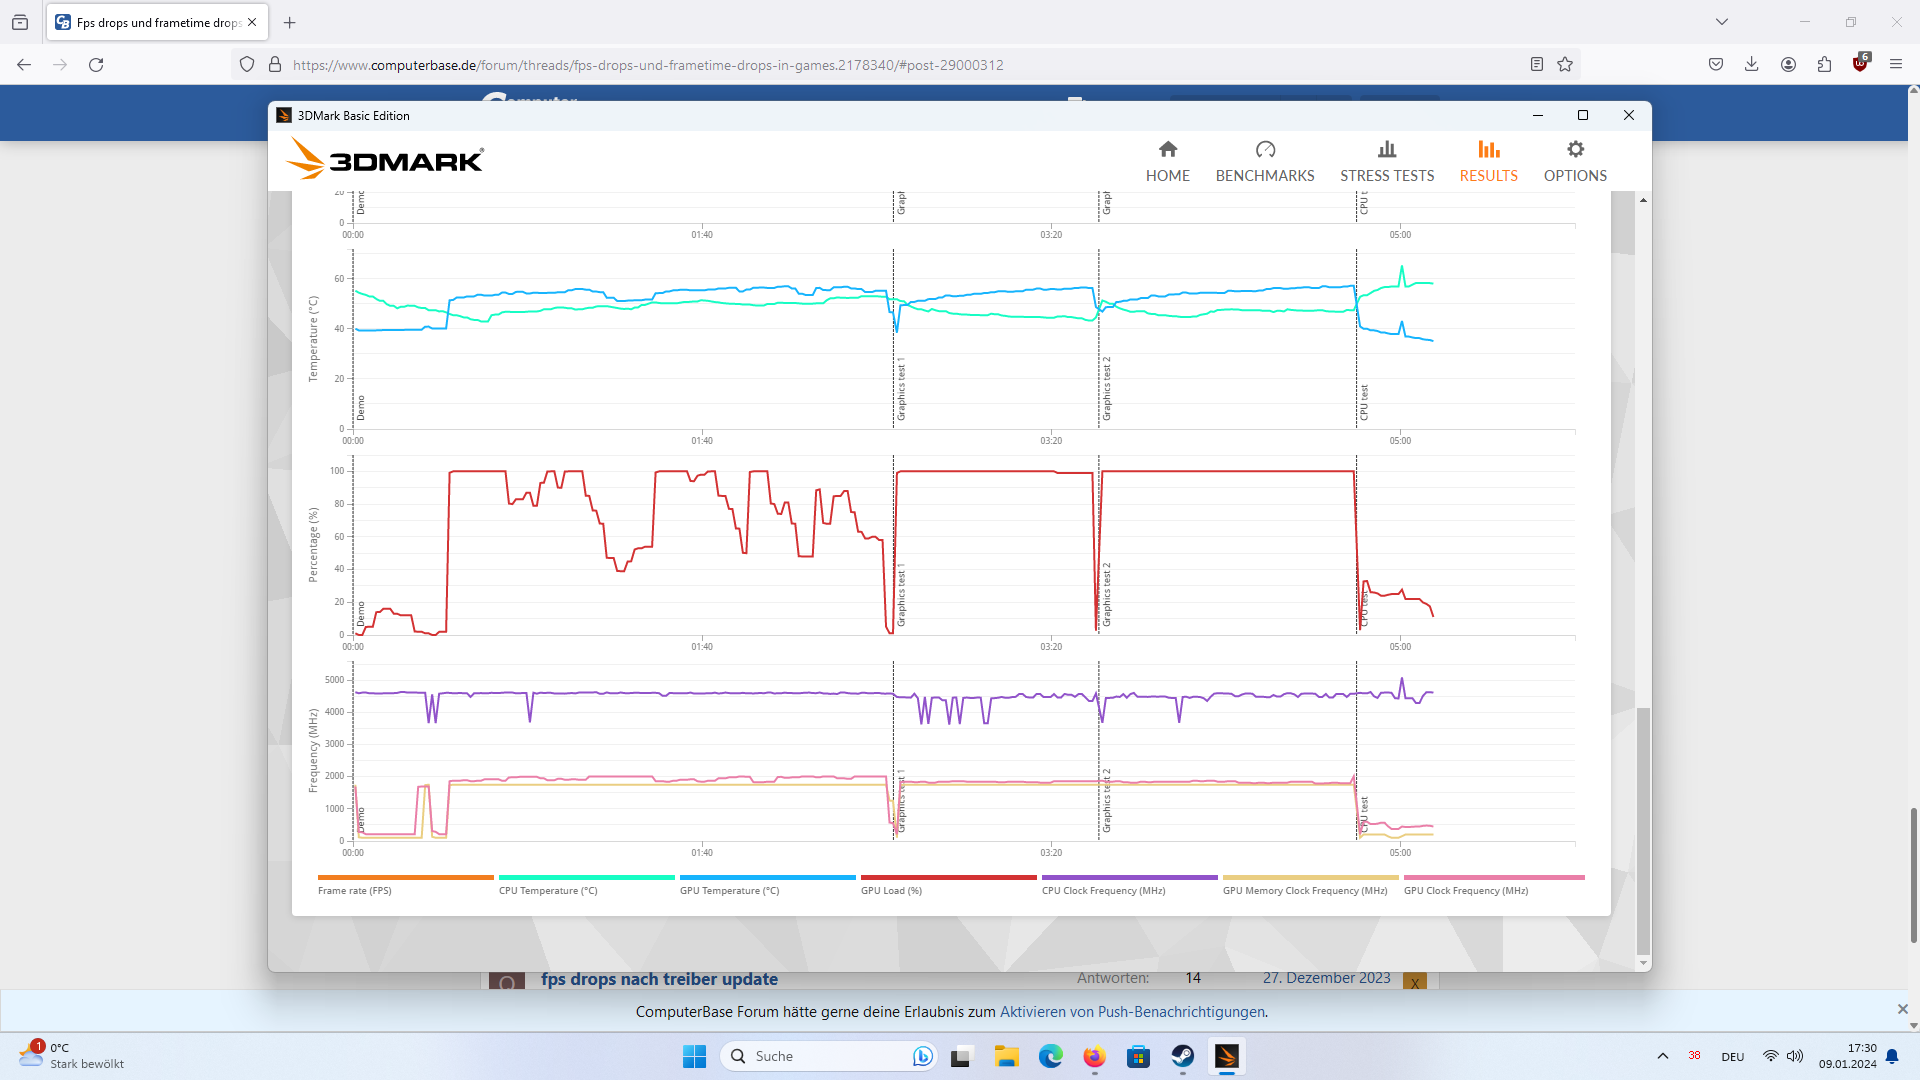
Task: Show hidden system tray icons
Action: pos(1662,1056)
